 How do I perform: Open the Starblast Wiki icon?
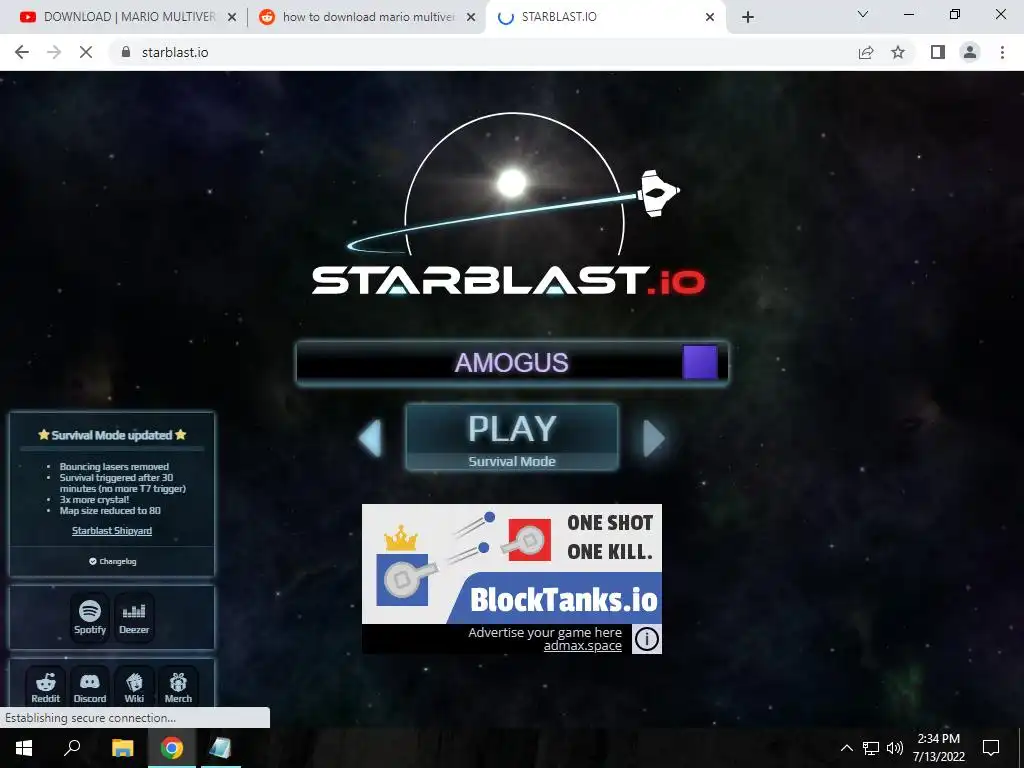[134, 687]
